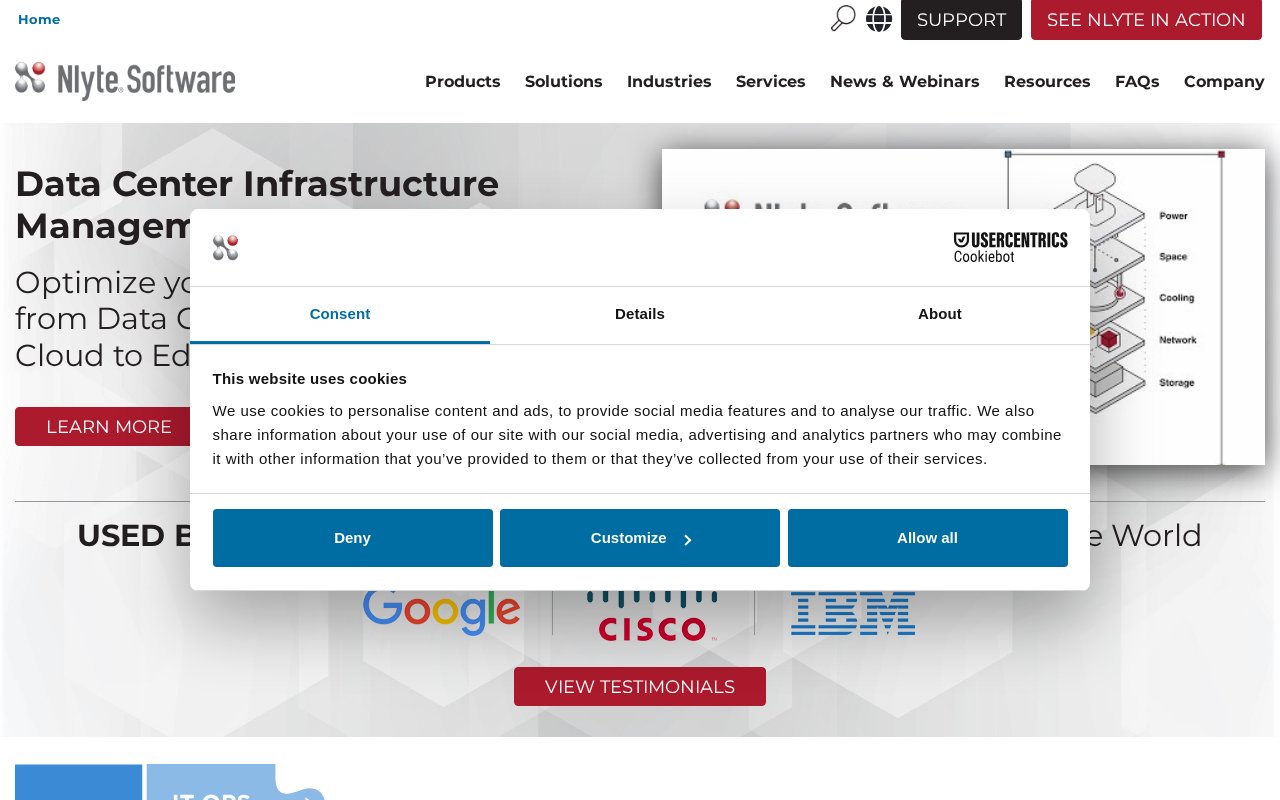Open Customize cookie settings
The image size is (1280, 800).
click(x=640, y=538)
